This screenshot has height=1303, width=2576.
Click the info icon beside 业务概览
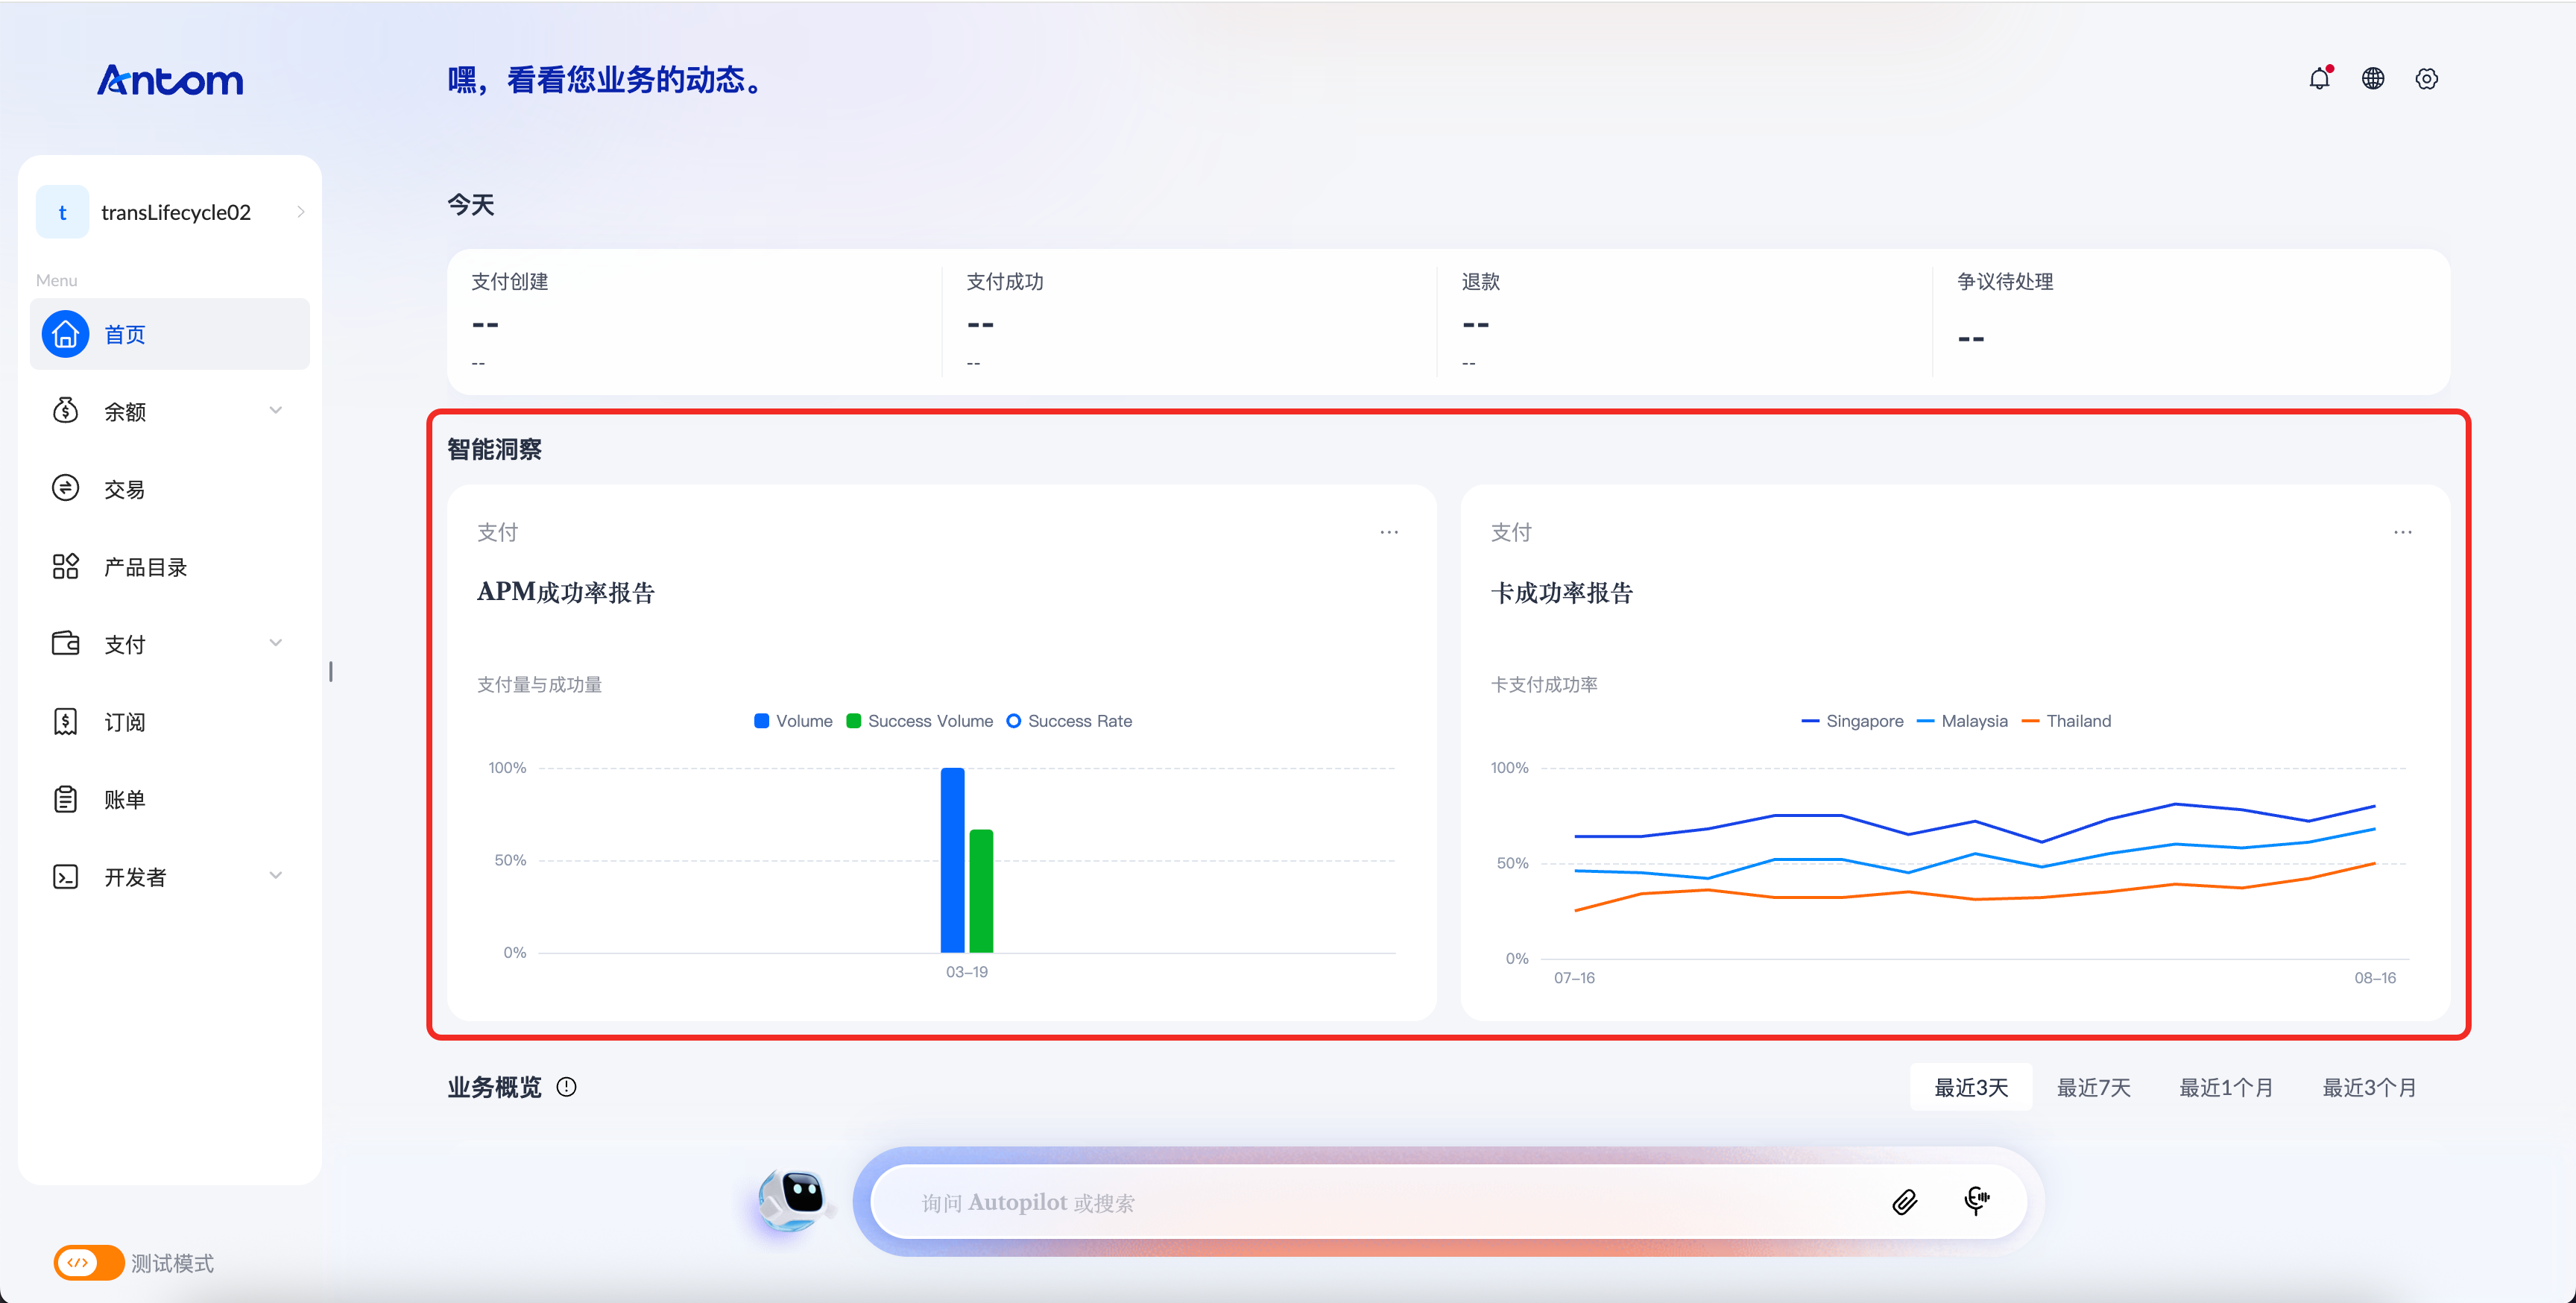pos(566,1087)
